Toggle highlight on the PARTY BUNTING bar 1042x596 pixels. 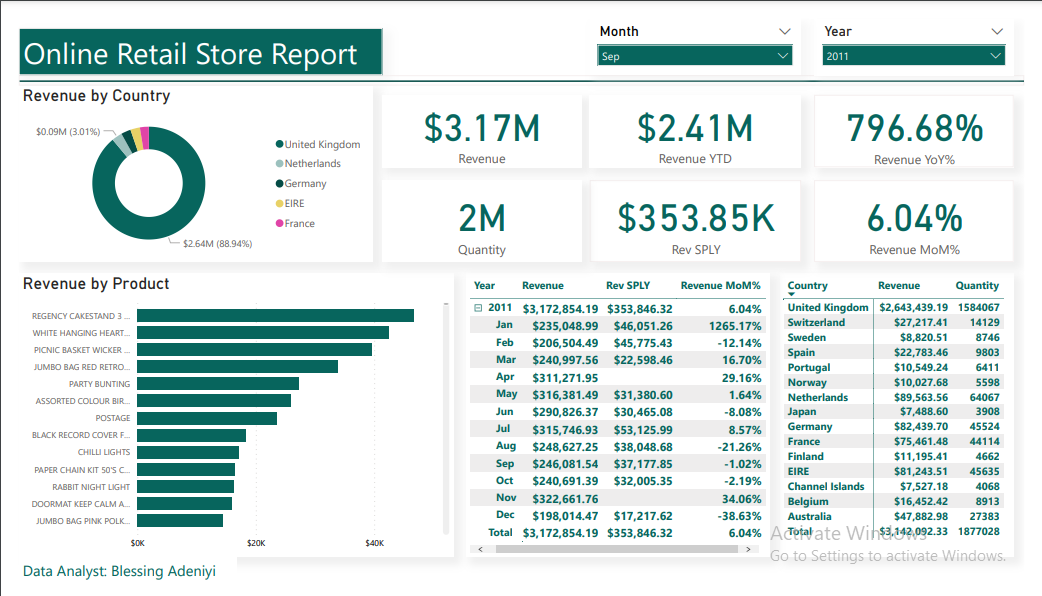220,383
